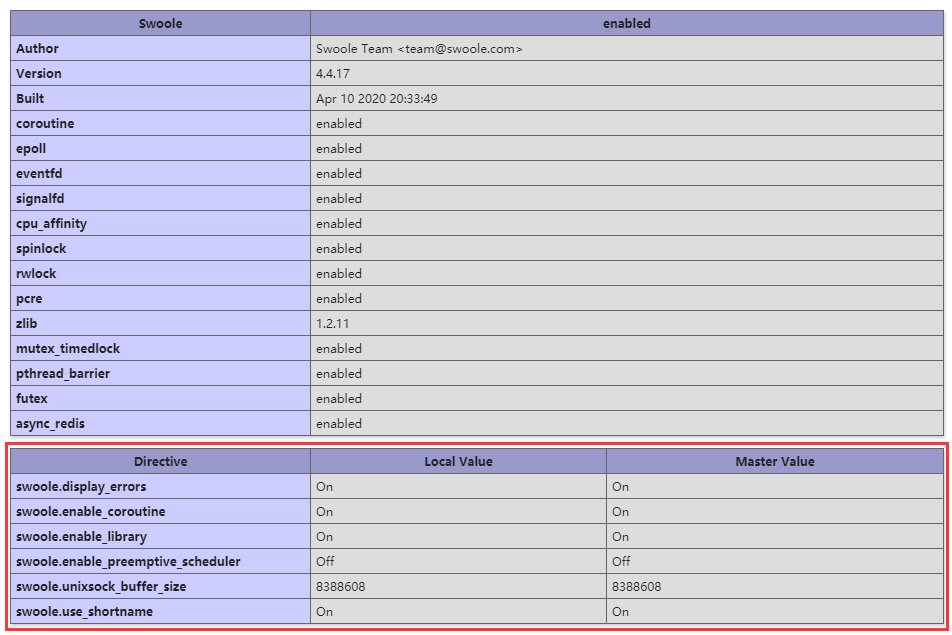Click the zlib version "1.2.11"
Viewport: 952px width, 635px height.
point(333,323)
